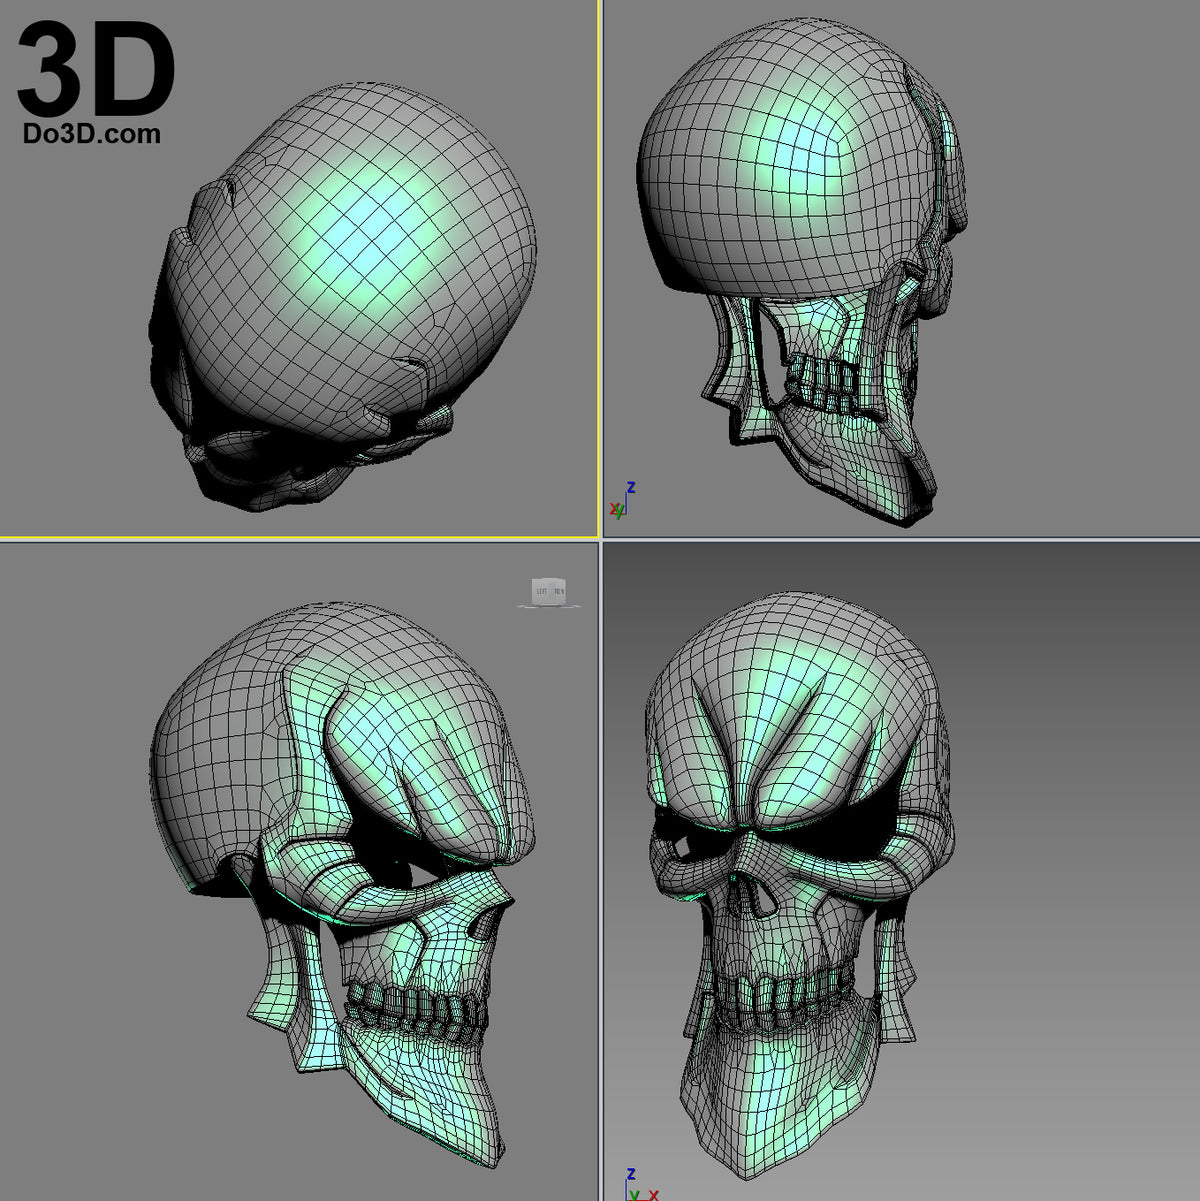The width and height of the screenshot is (1200, 1201).
Task: Click the LEFT face of the ViewCube
Action: pyautogui.click(x=541, y=591)
